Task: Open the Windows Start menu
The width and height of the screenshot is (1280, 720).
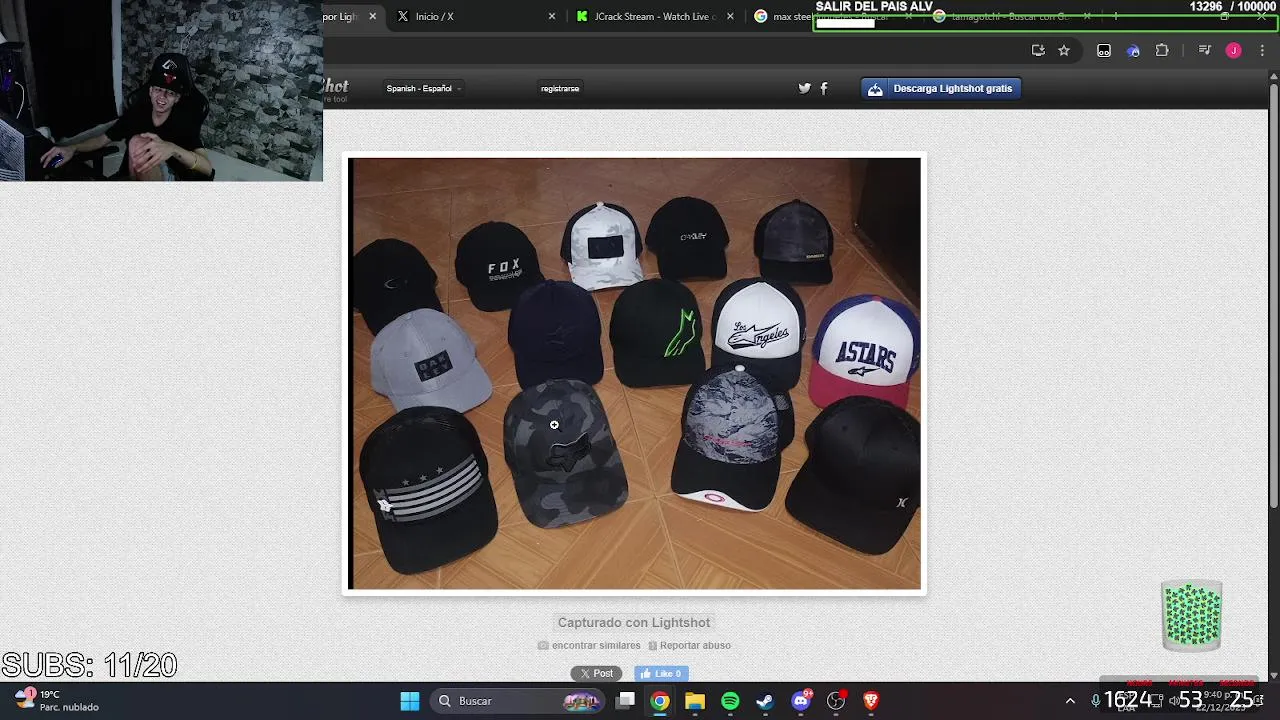Action: (410, 701)
